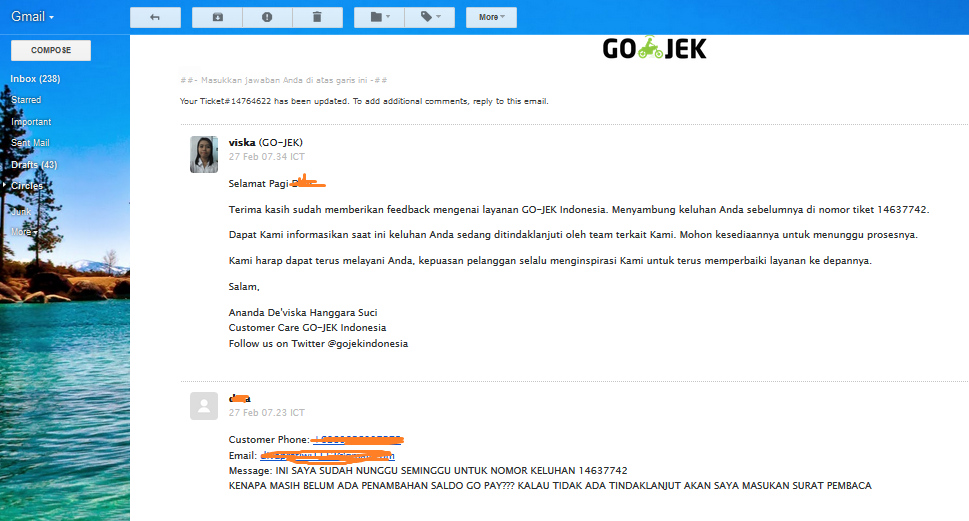Viewport: 969px width, 521px height.
Task: Click the 'Salam,' closing line
Action: coord(244,287)
